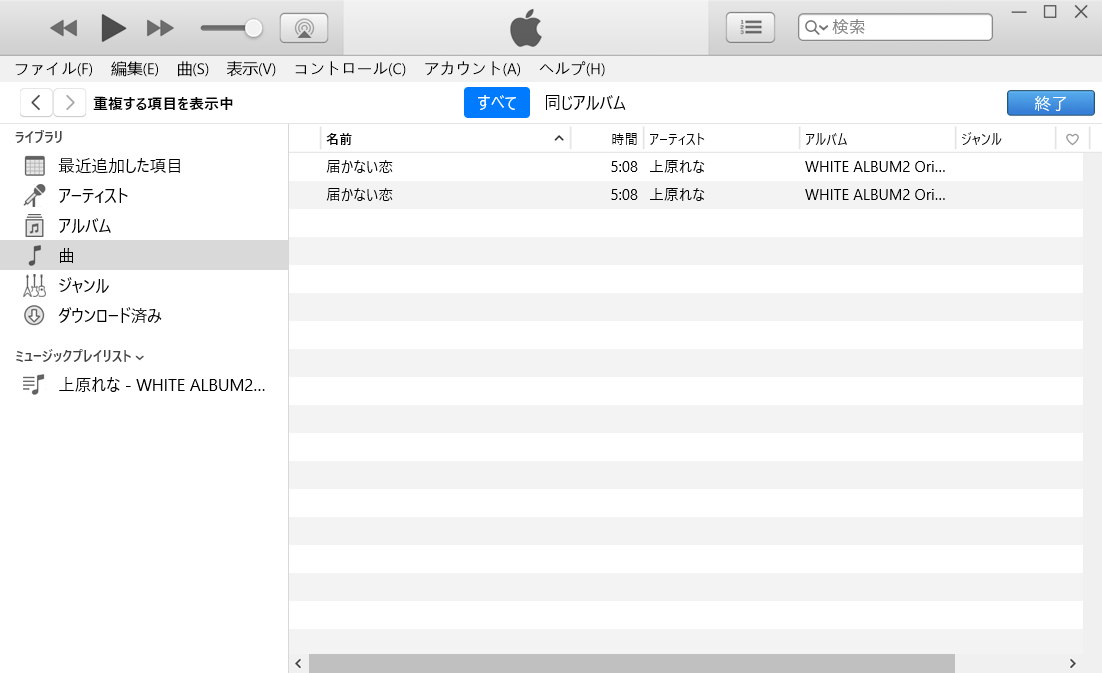
Task: Click the horizontal scrollbar left arrow
Action: (299, 663)
